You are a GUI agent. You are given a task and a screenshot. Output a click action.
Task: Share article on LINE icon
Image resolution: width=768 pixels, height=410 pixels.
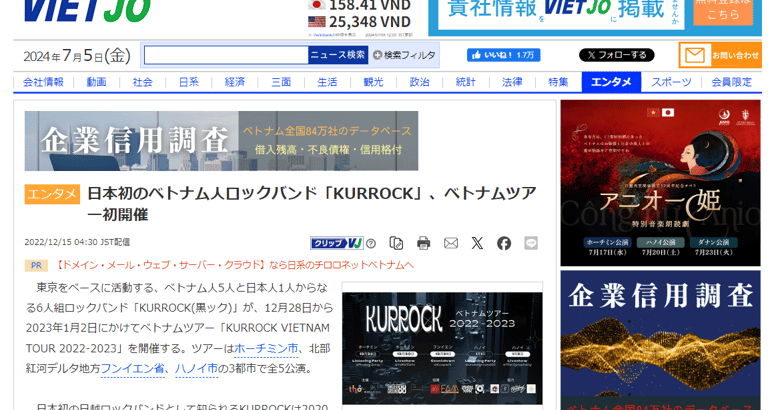[531, 243]
